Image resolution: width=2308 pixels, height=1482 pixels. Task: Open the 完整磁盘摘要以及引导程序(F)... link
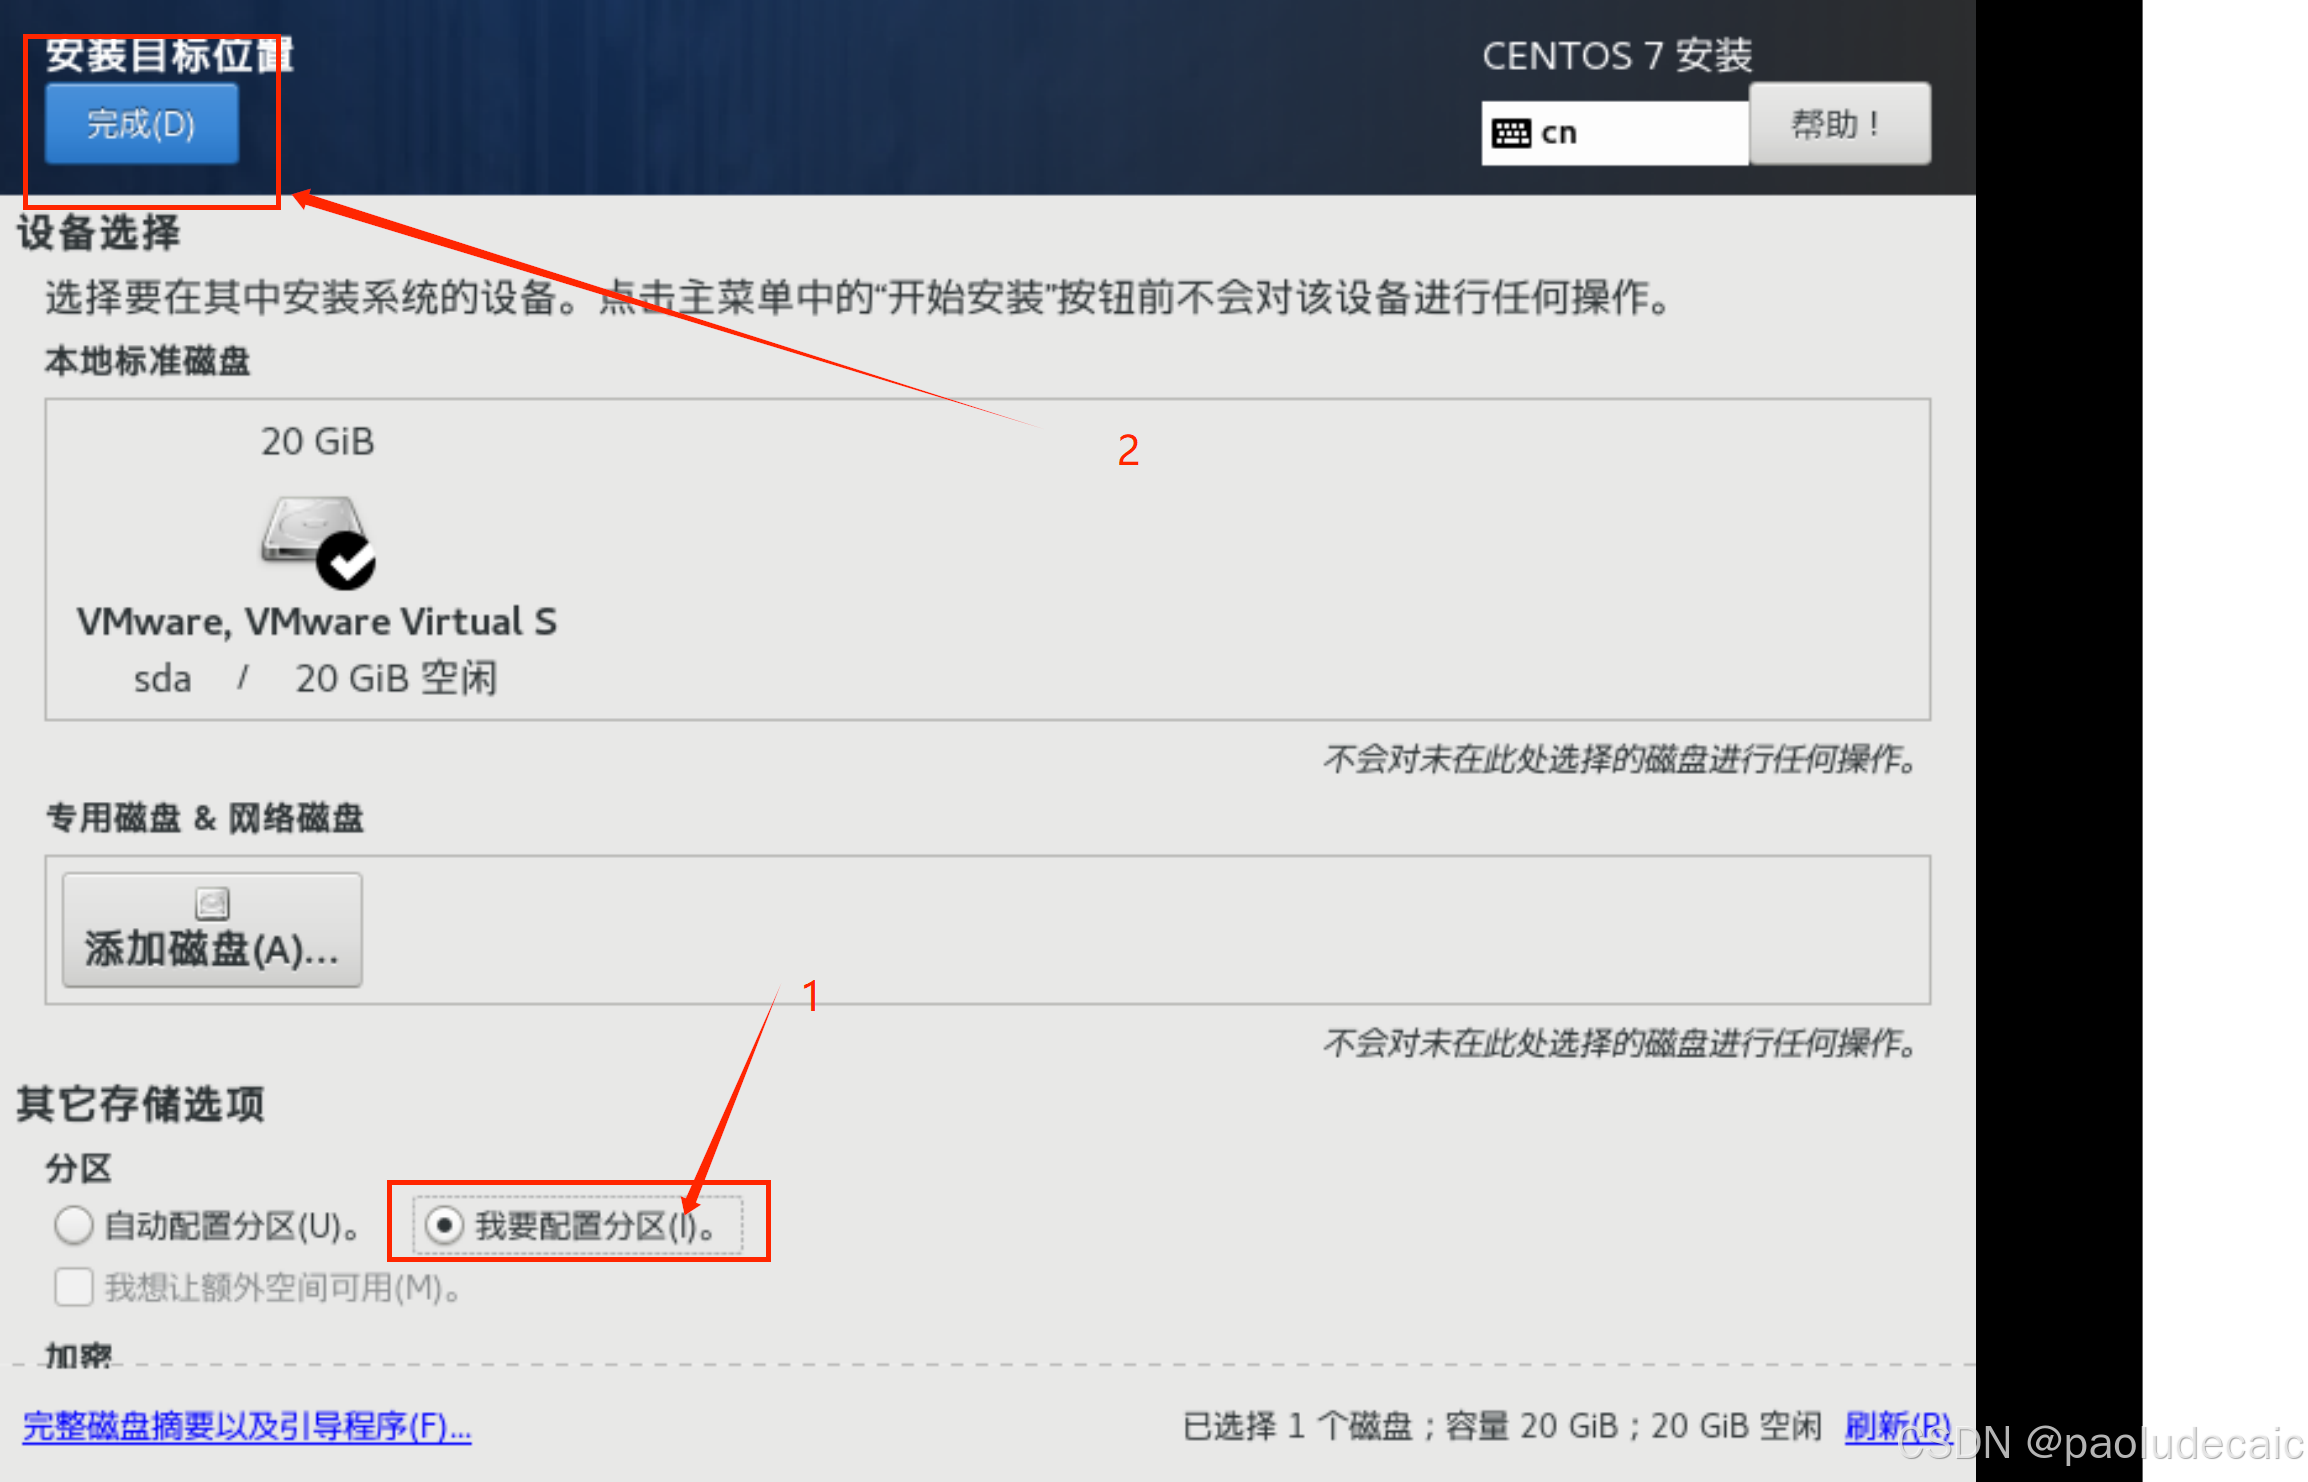tap(247, 1426)
